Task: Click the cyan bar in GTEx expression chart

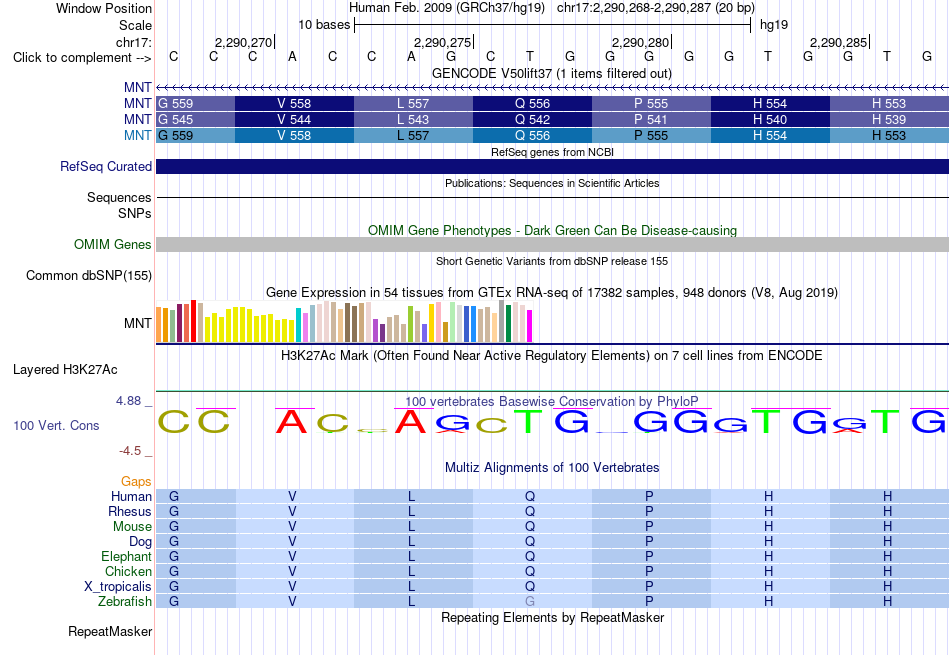Action: (298, 325)
